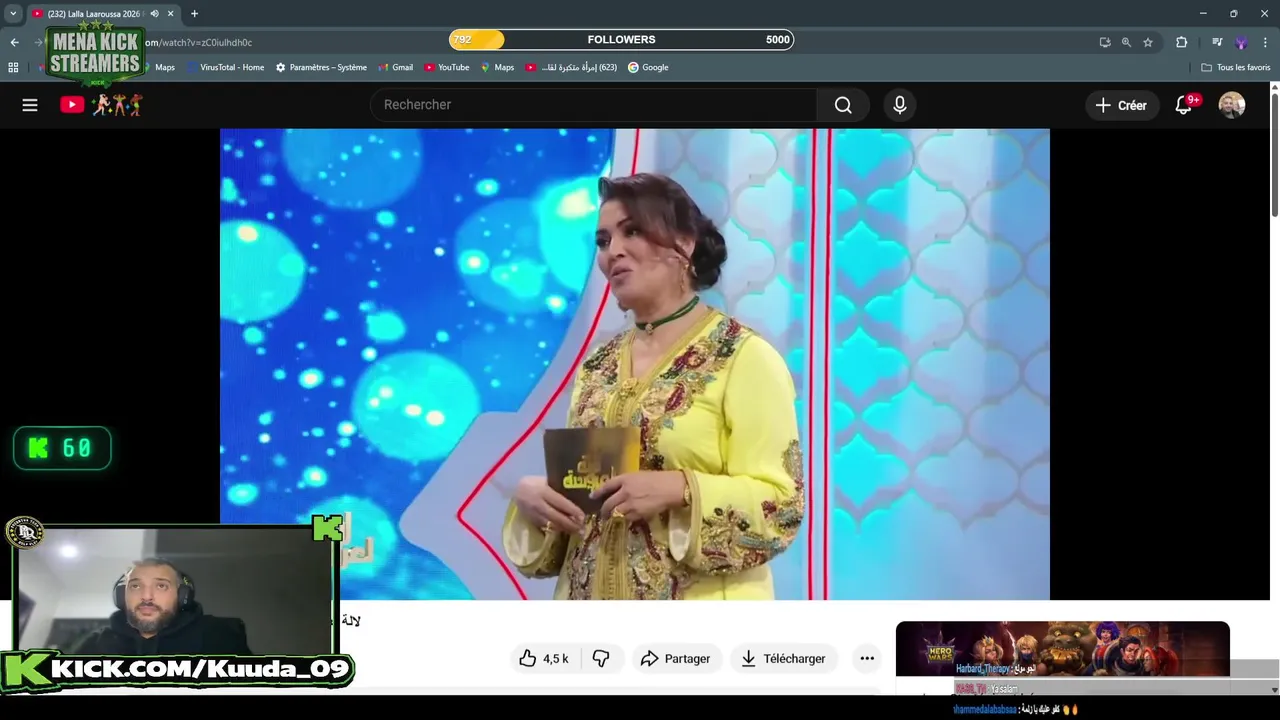Click the Partager button

point(675,658)
